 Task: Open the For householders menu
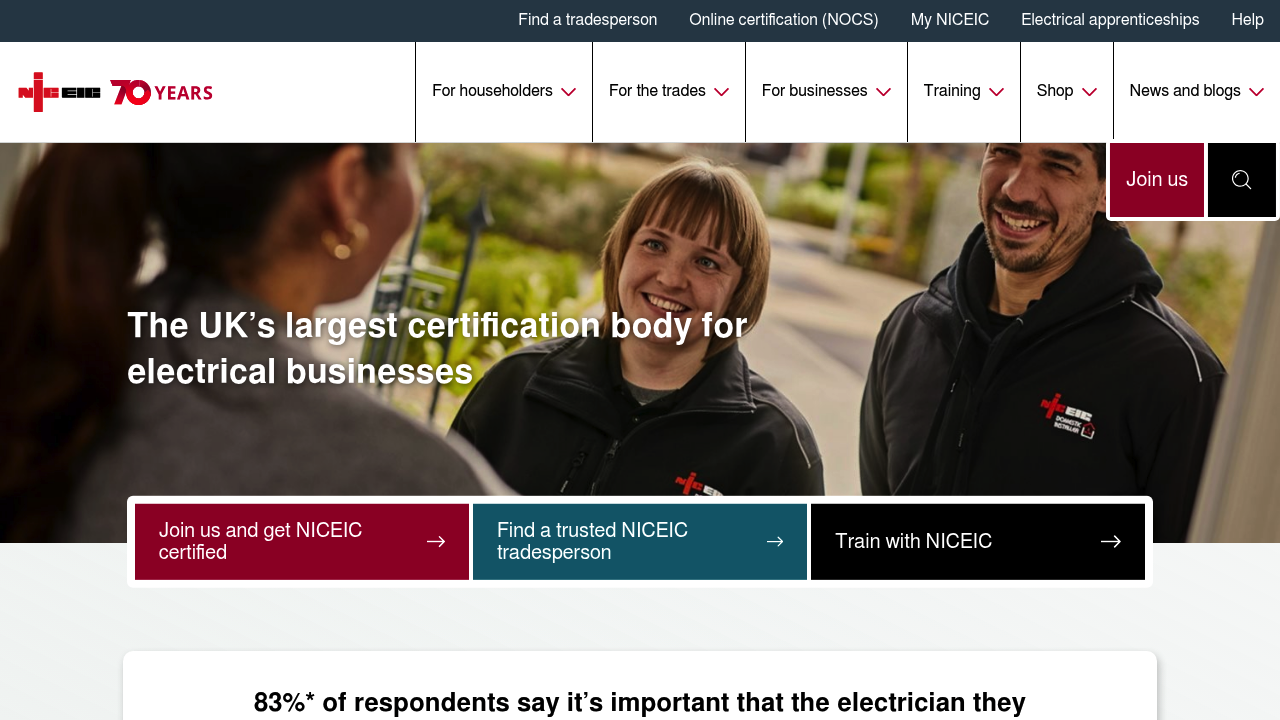pyautogui.click(x=504, y=92)
